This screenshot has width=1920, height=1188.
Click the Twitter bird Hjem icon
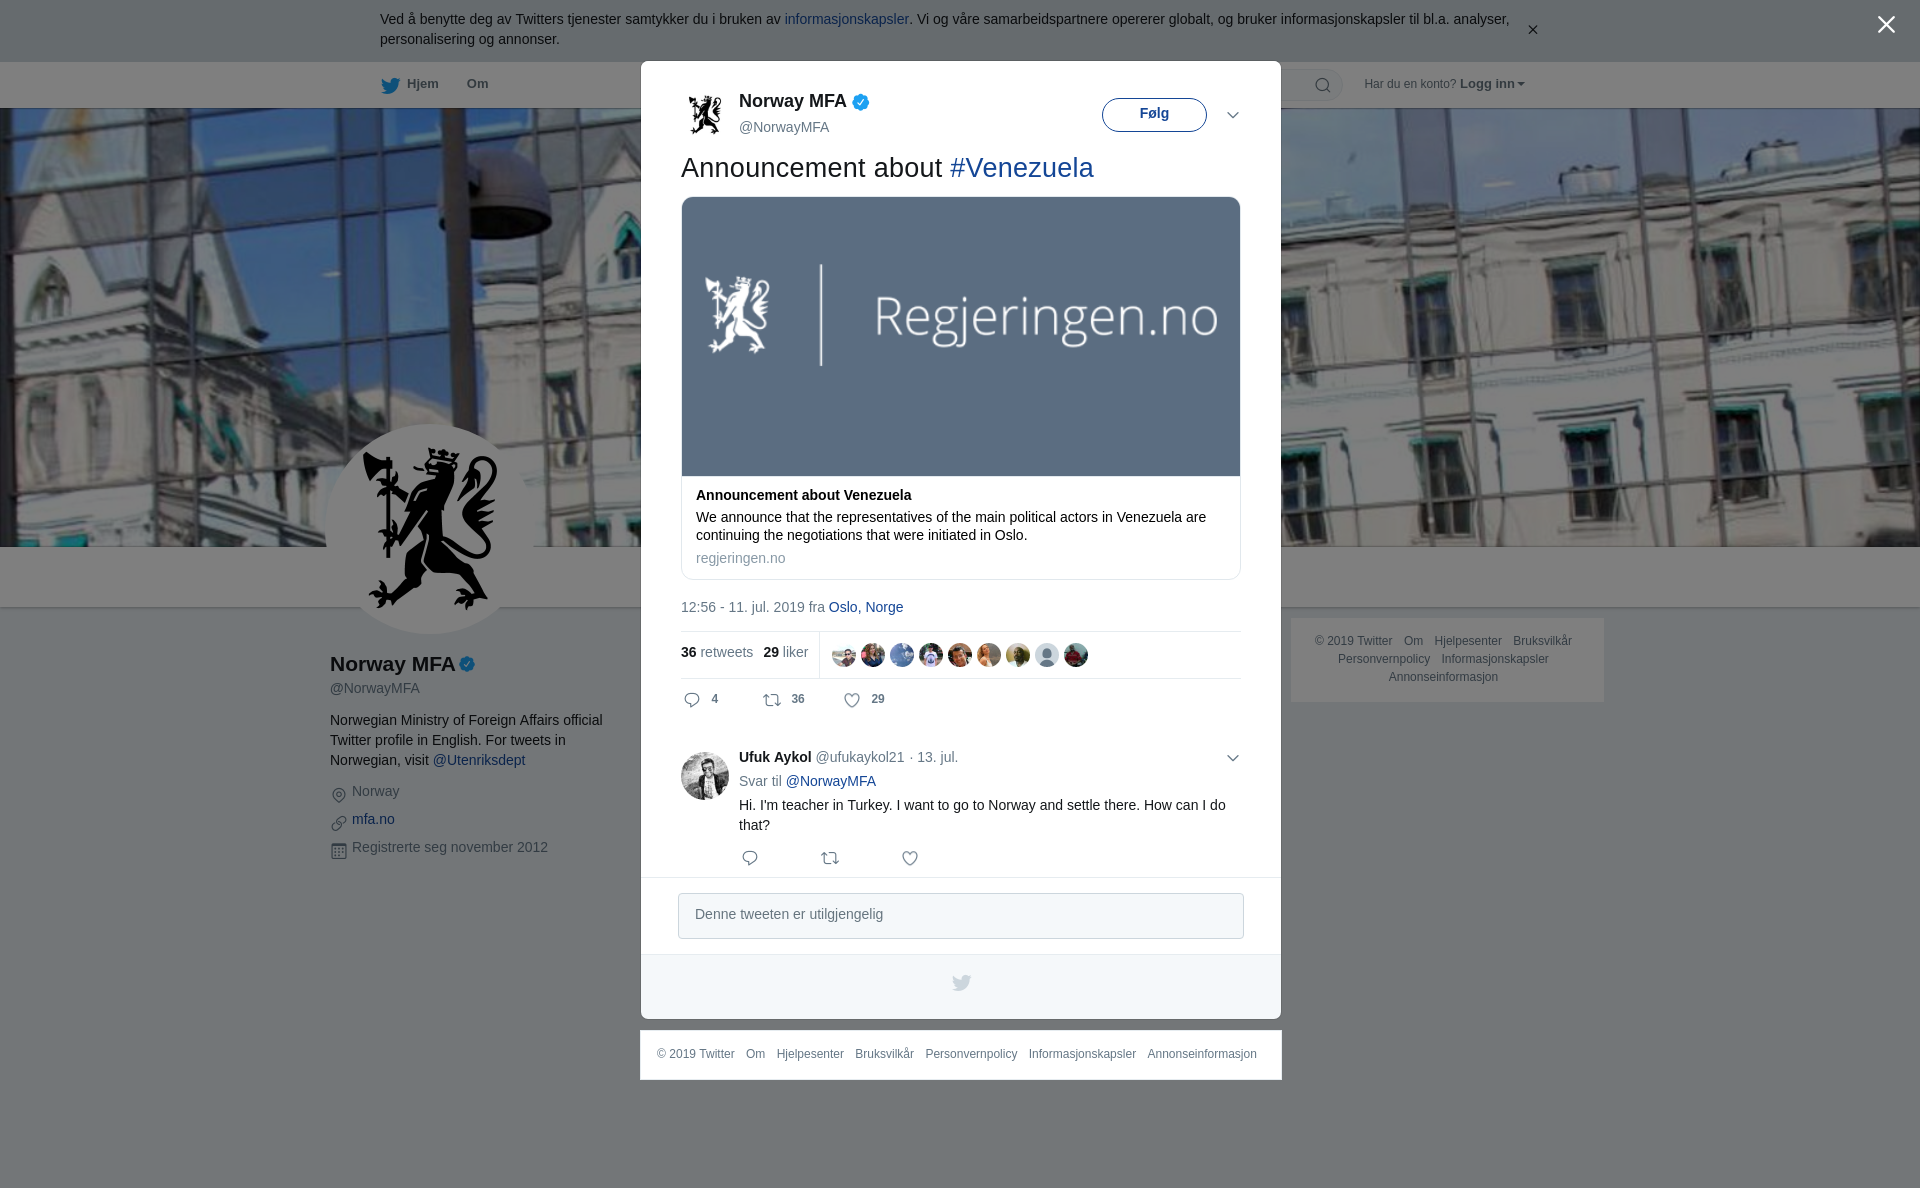point(390,86)
